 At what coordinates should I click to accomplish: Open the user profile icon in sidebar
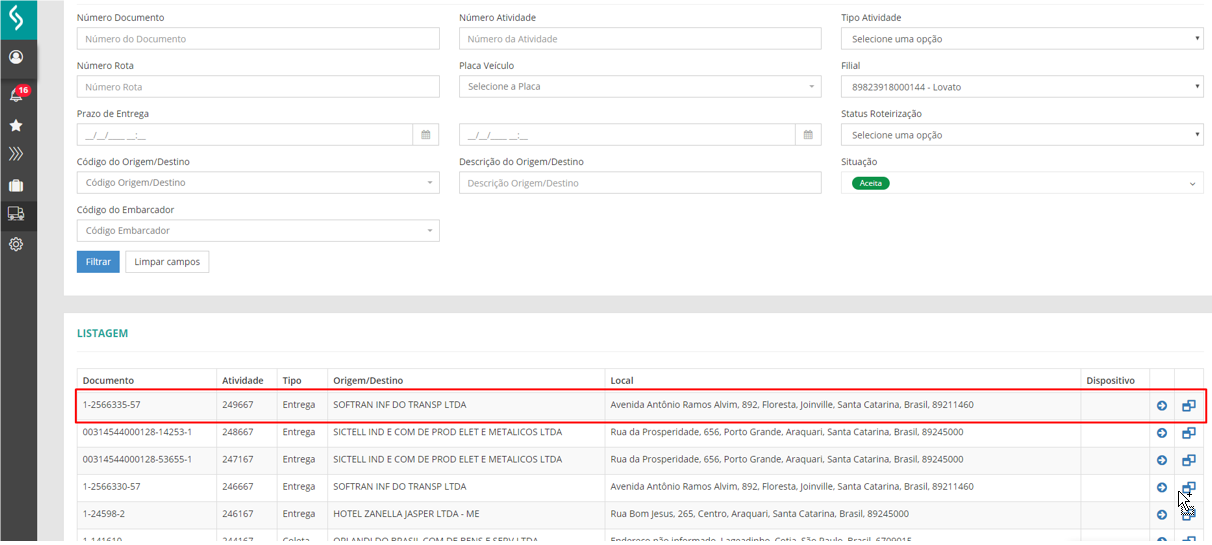click(16, 57)
